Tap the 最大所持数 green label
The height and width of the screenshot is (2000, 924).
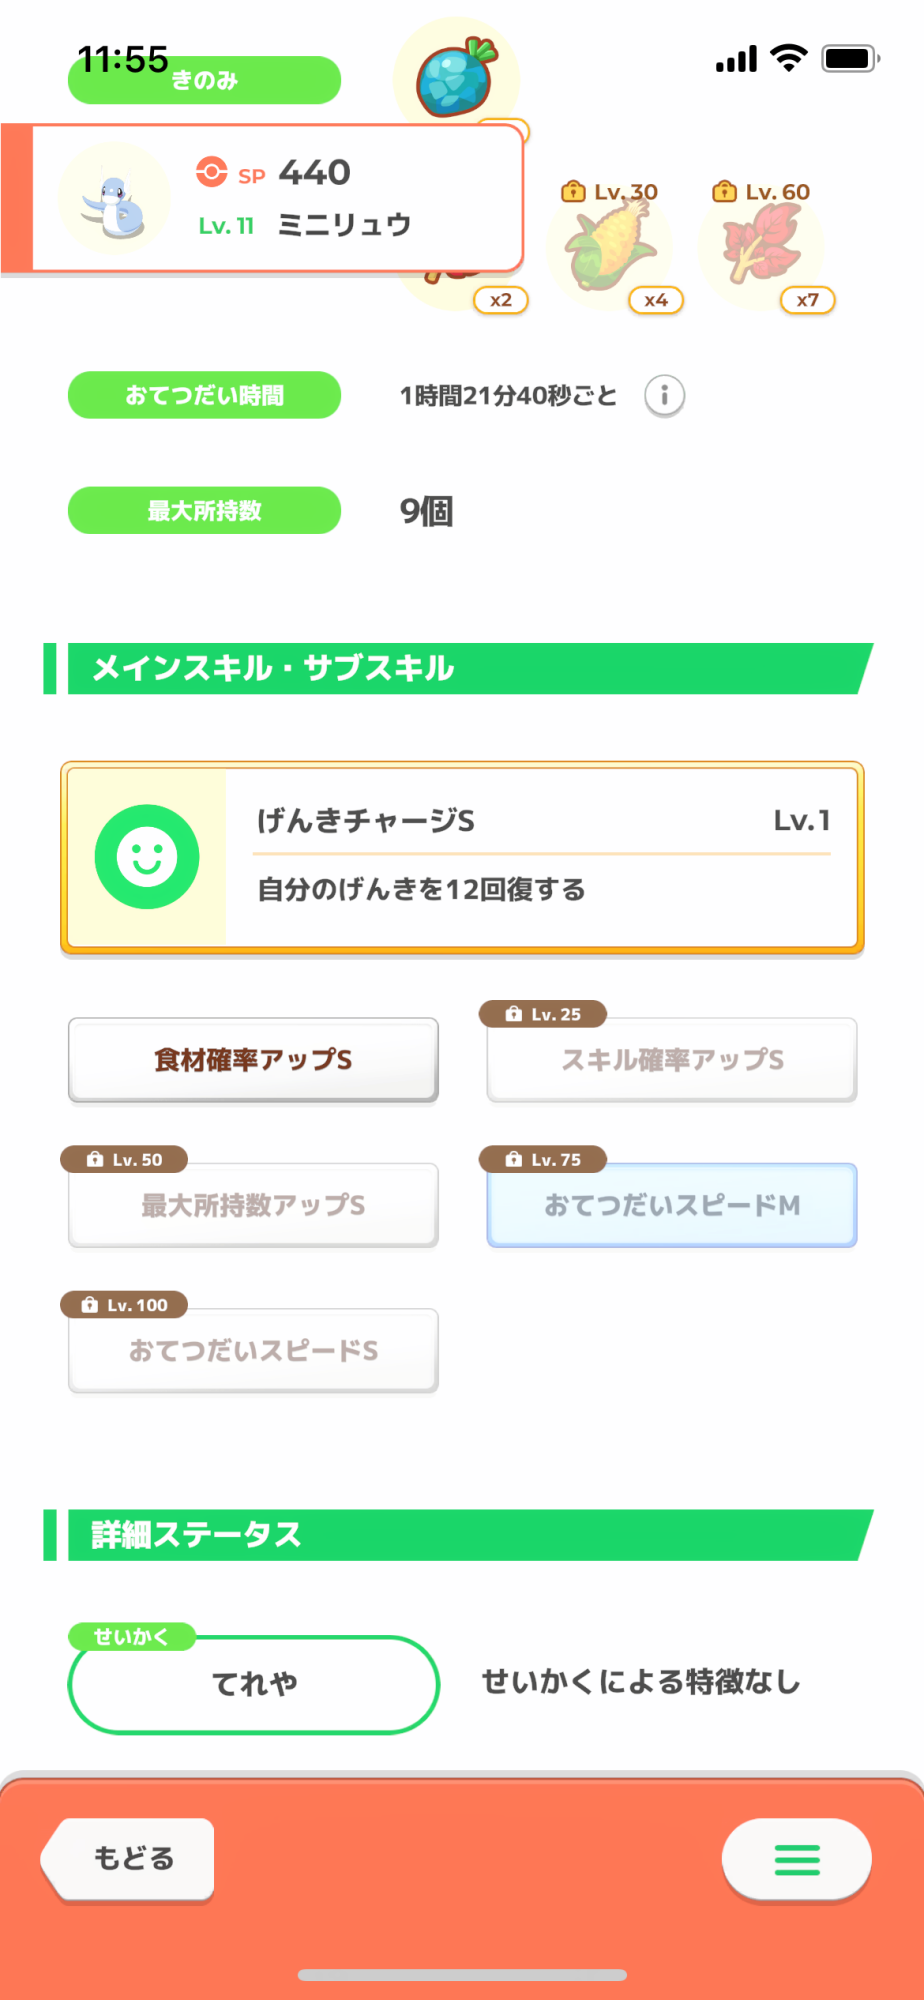tap(204, 510)
